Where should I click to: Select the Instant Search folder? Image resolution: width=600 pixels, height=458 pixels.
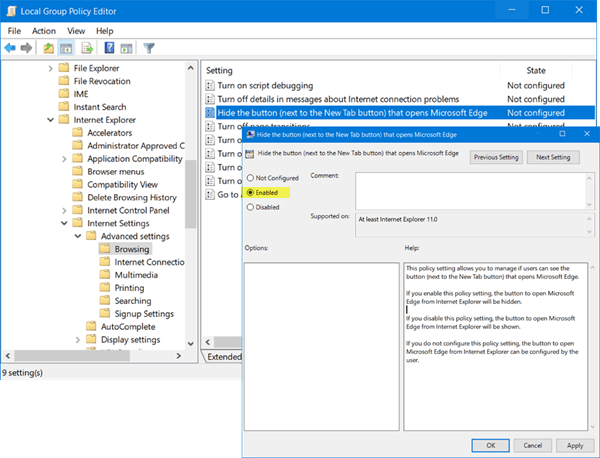[x=99, y=107]
